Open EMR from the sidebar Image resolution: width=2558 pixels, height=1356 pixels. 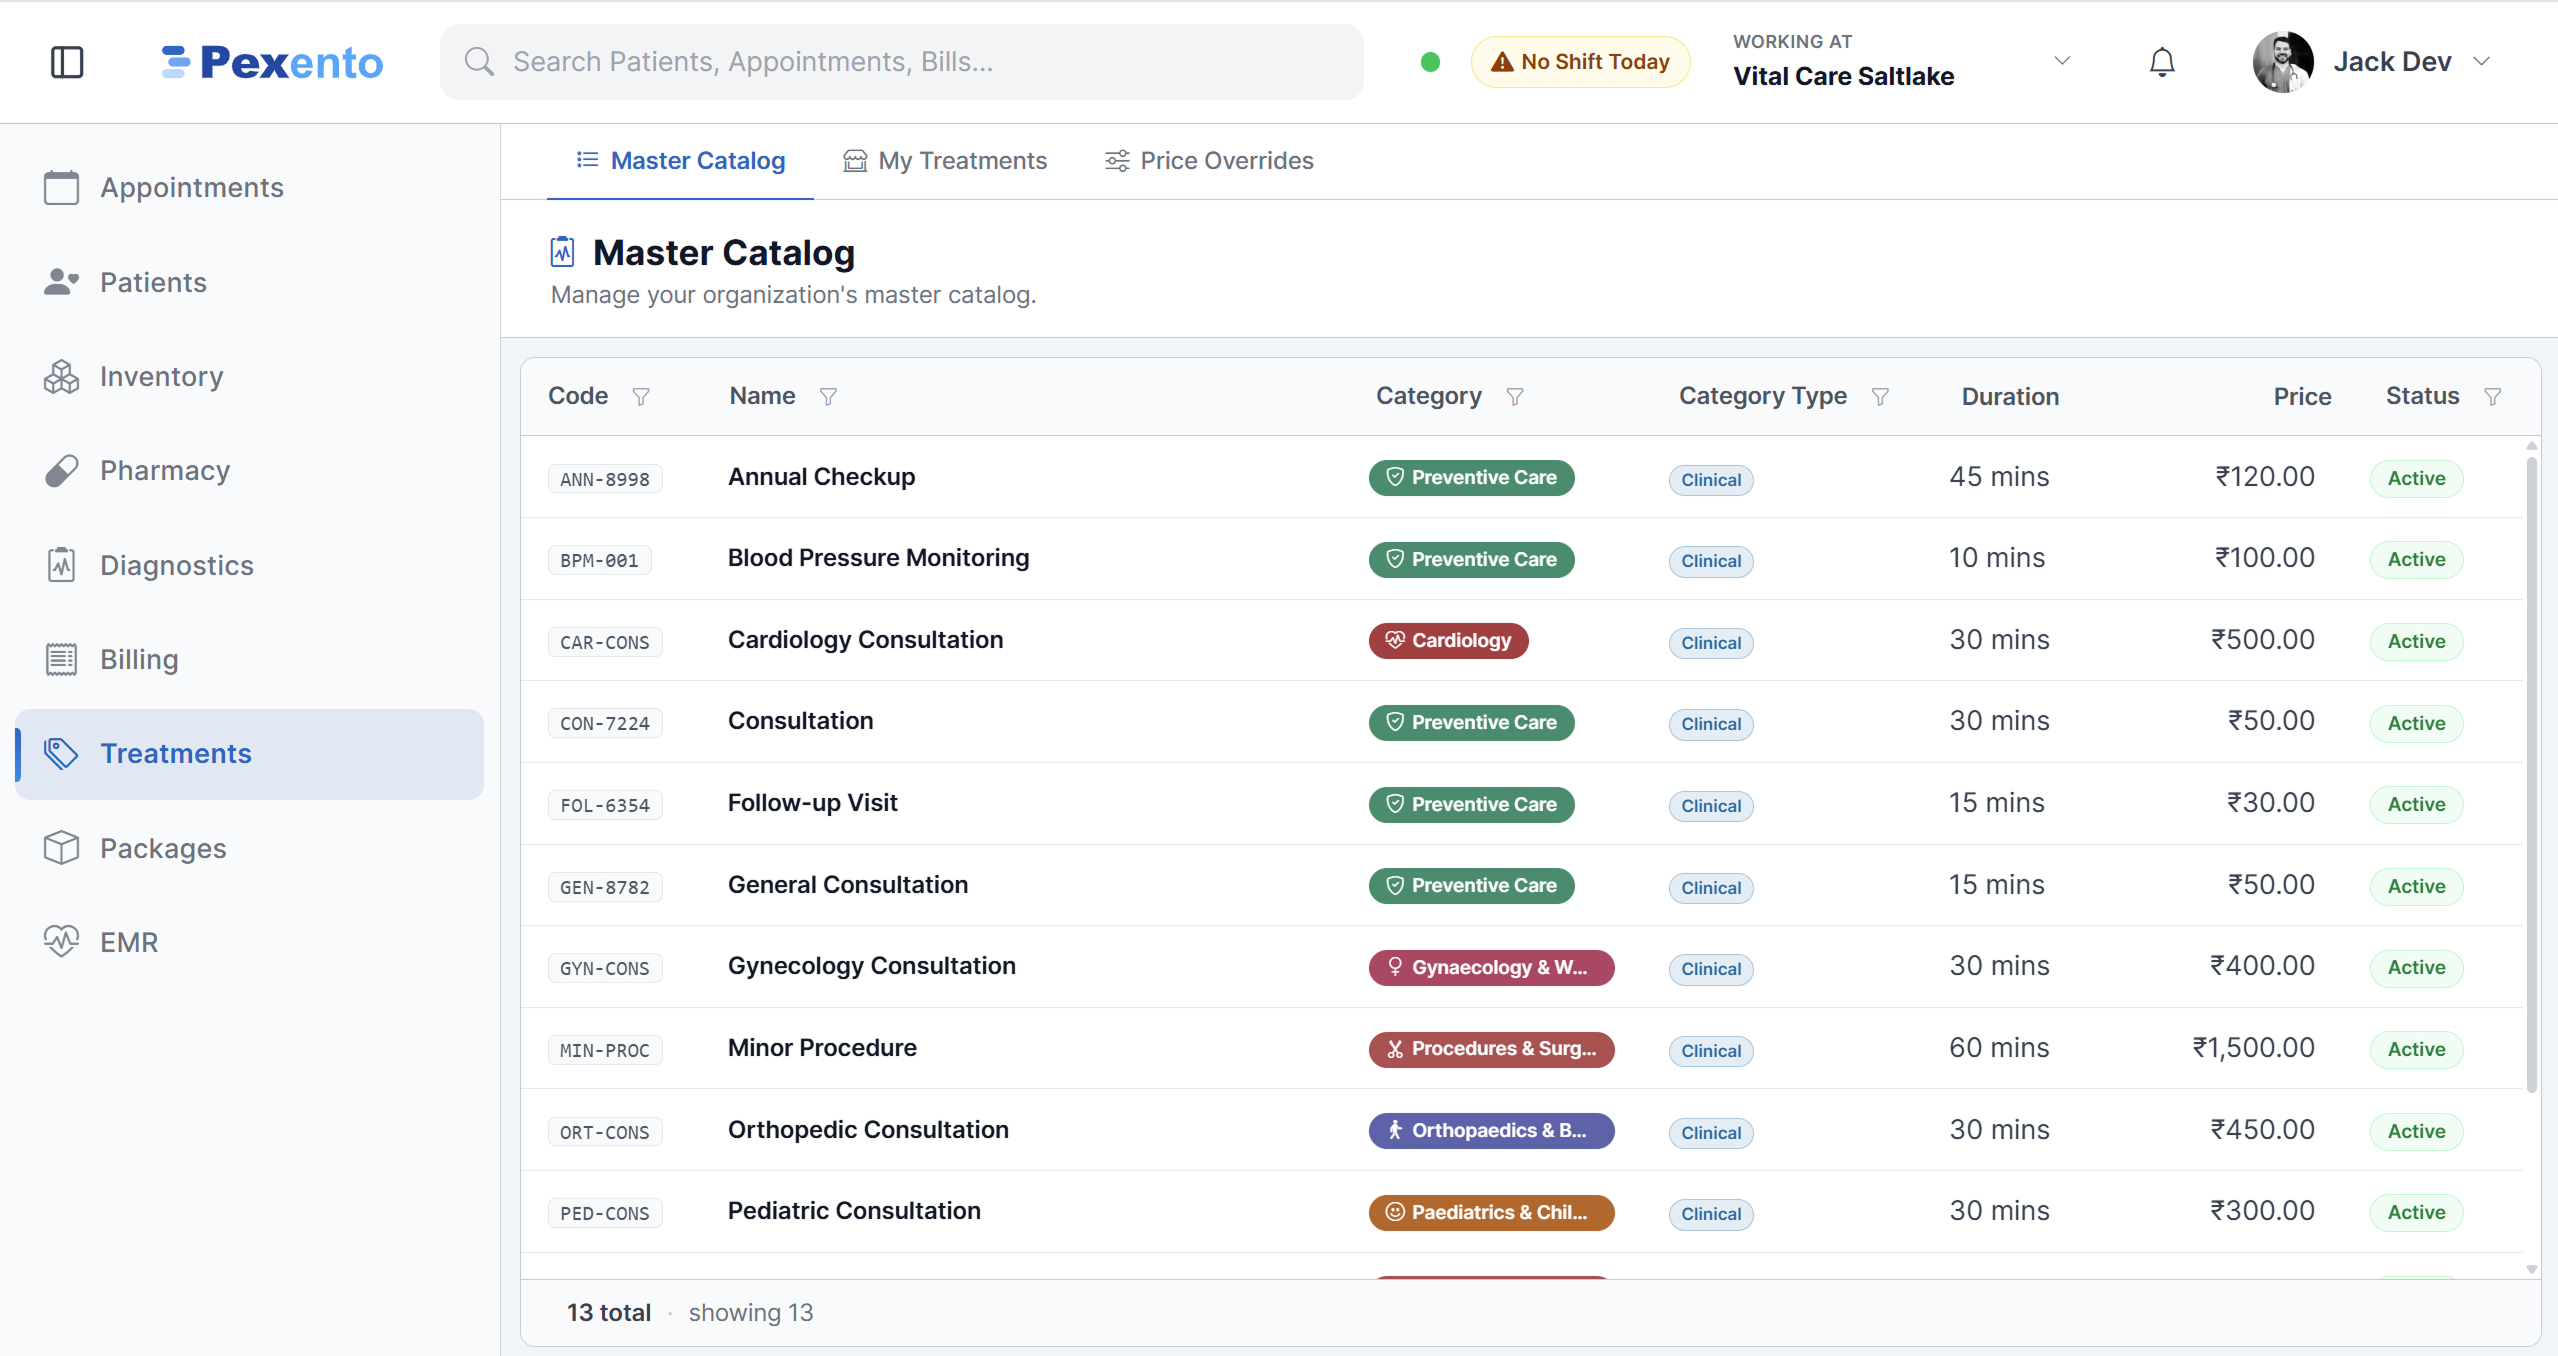249,943
